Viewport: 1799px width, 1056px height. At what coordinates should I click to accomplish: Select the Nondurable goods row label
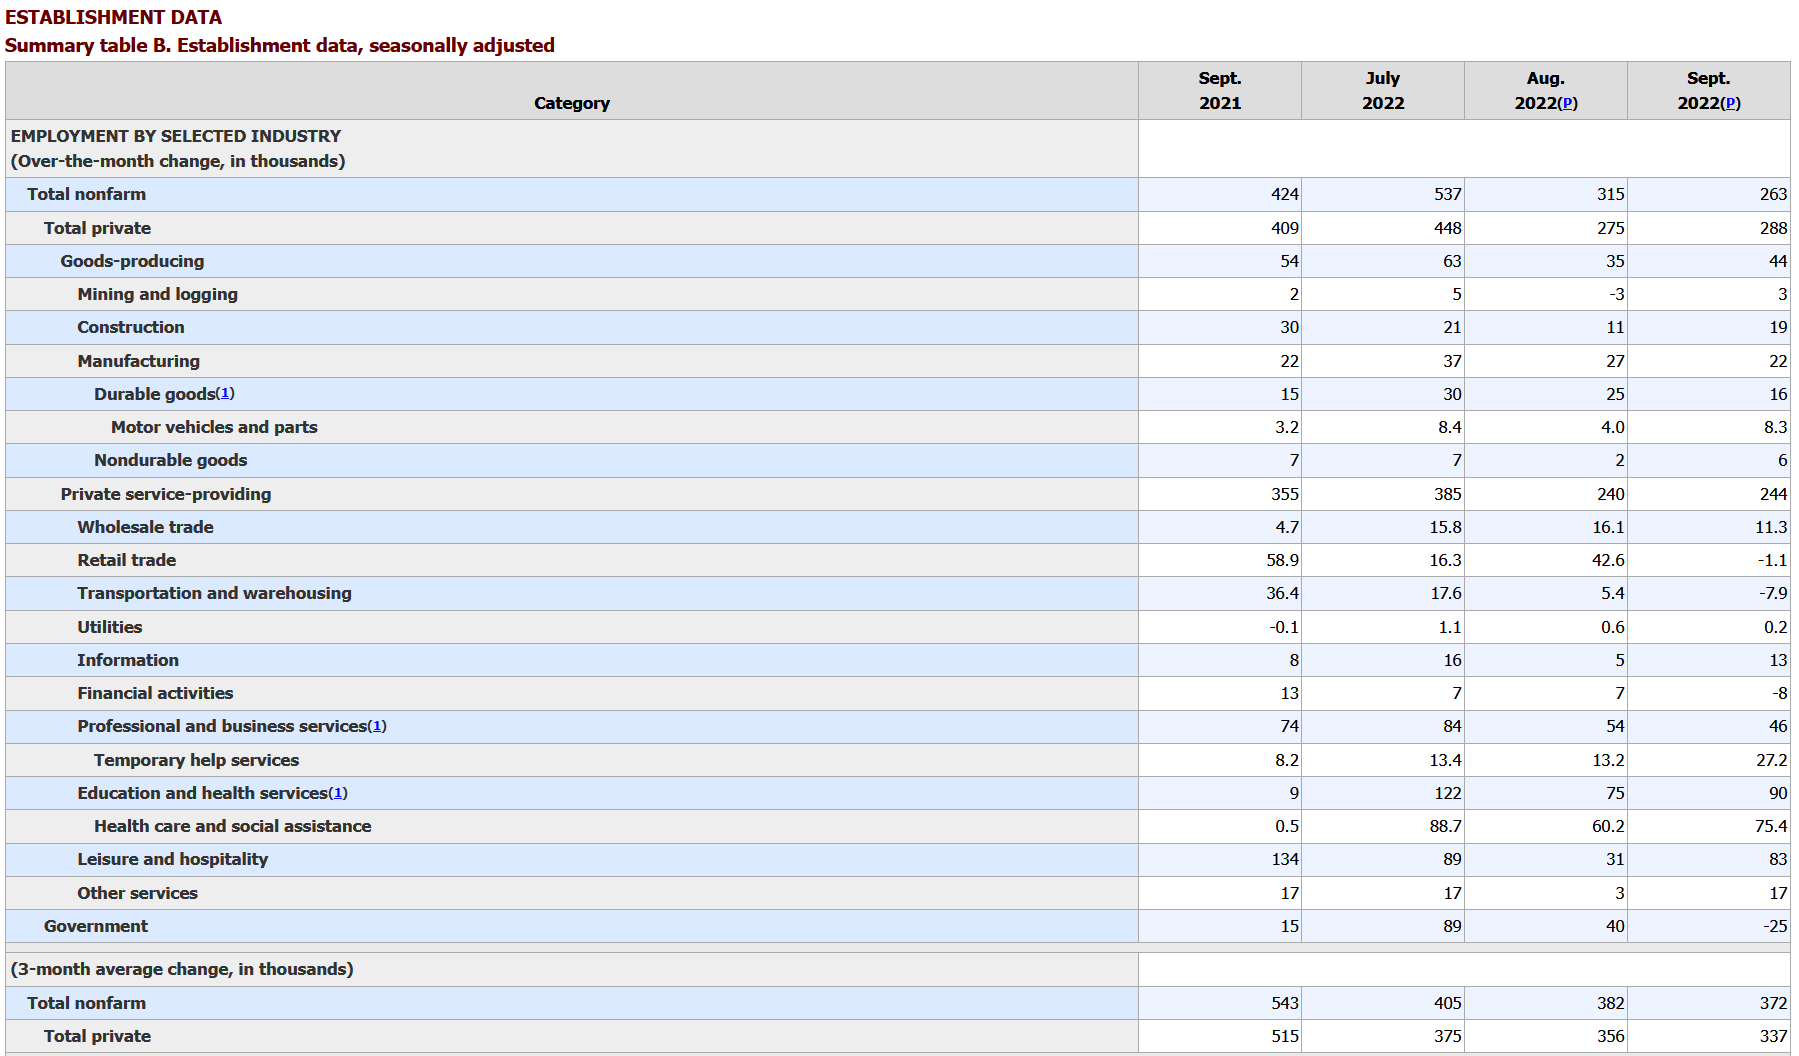[170, 460]
